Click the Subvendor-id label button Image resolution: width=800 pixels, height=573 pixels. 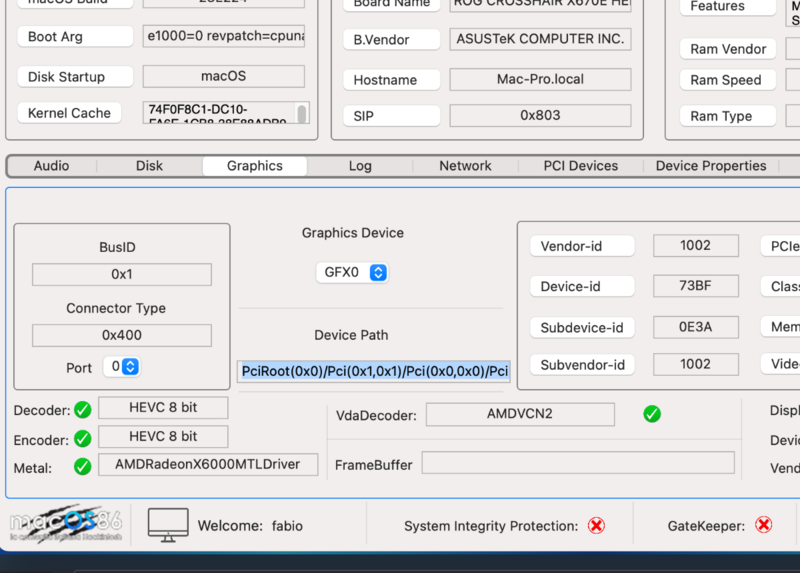point(582,365)
